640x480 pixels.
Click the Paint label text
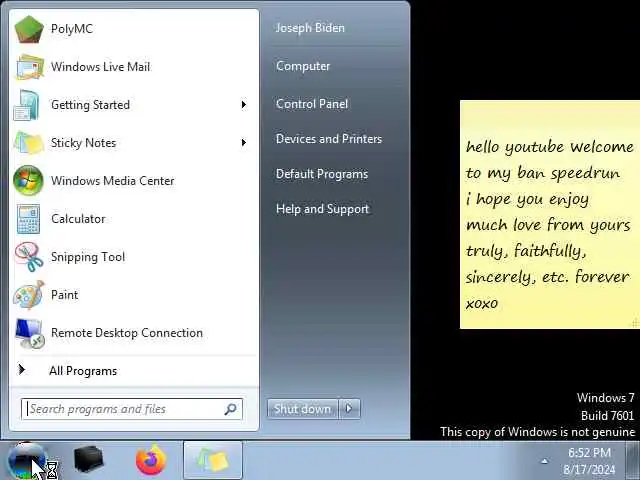click(x=64, y=295)
